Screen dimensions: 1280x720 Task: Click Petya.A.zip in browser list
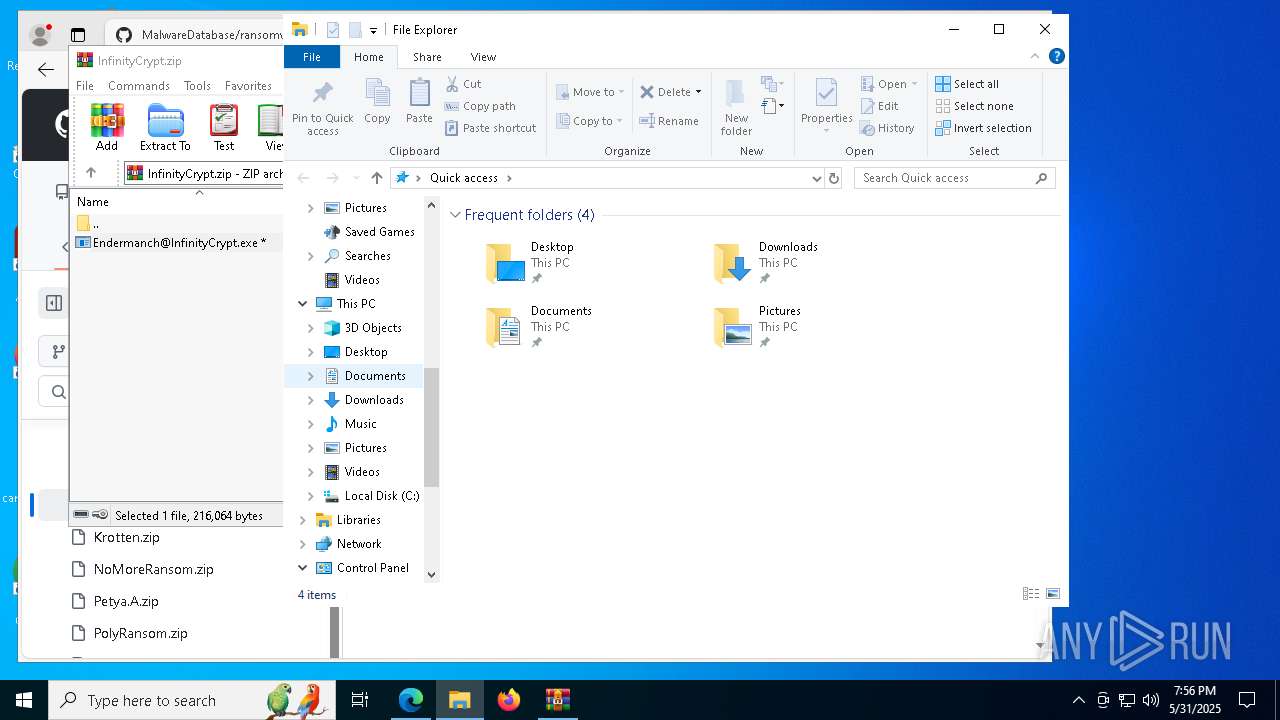click(126, 601)
